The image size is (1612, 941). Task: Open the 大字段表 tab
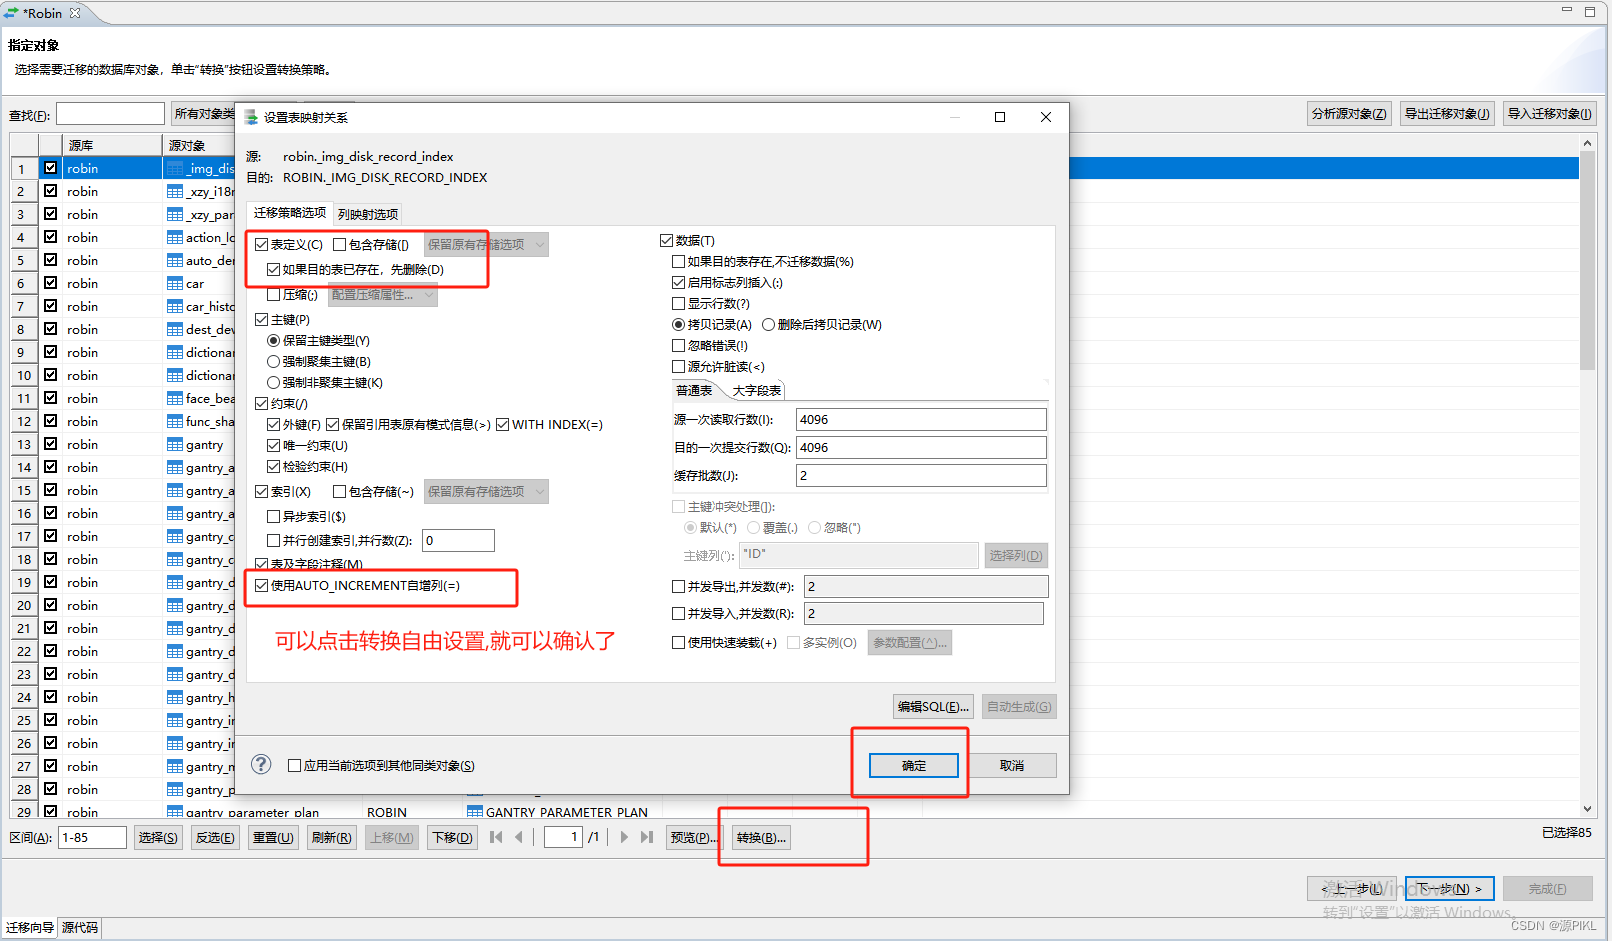pos(757,390)
